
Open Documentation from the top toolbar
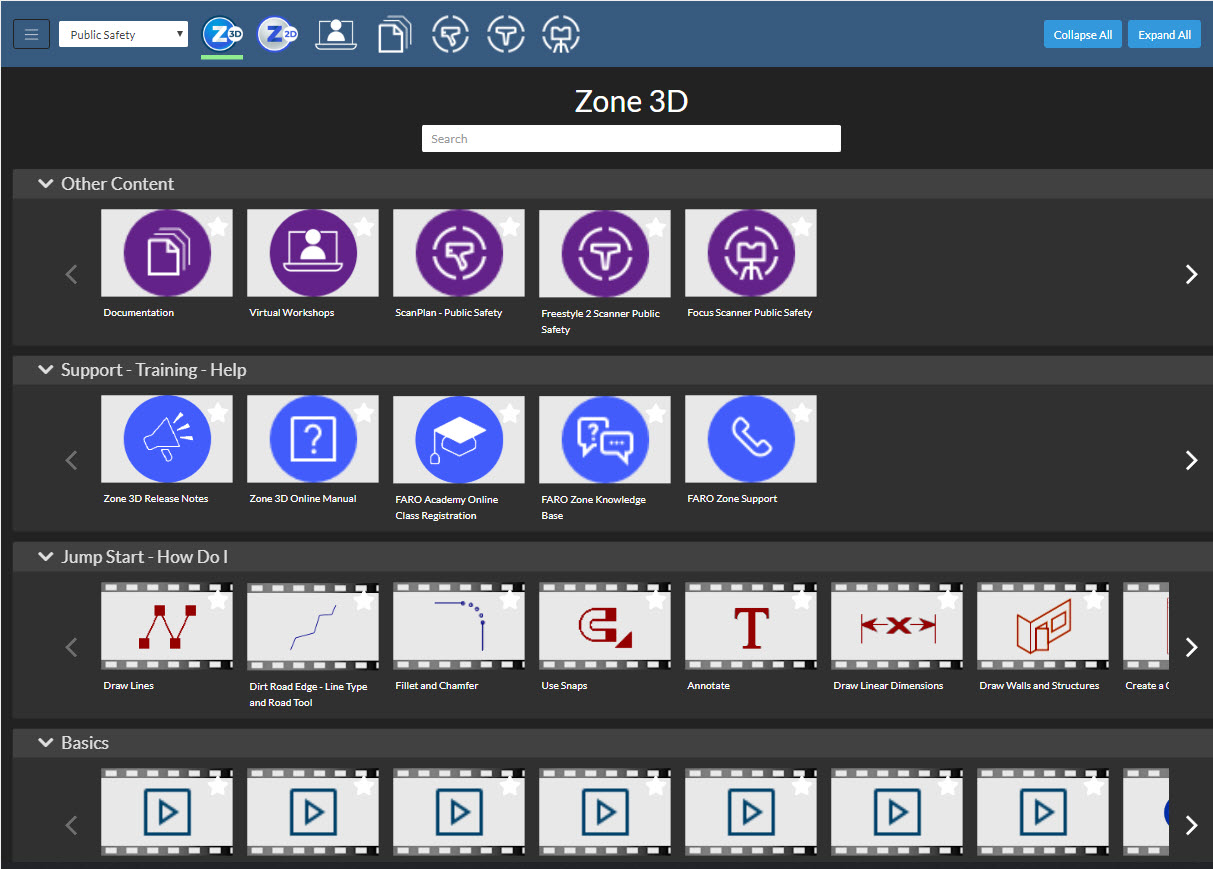(394, 35)
